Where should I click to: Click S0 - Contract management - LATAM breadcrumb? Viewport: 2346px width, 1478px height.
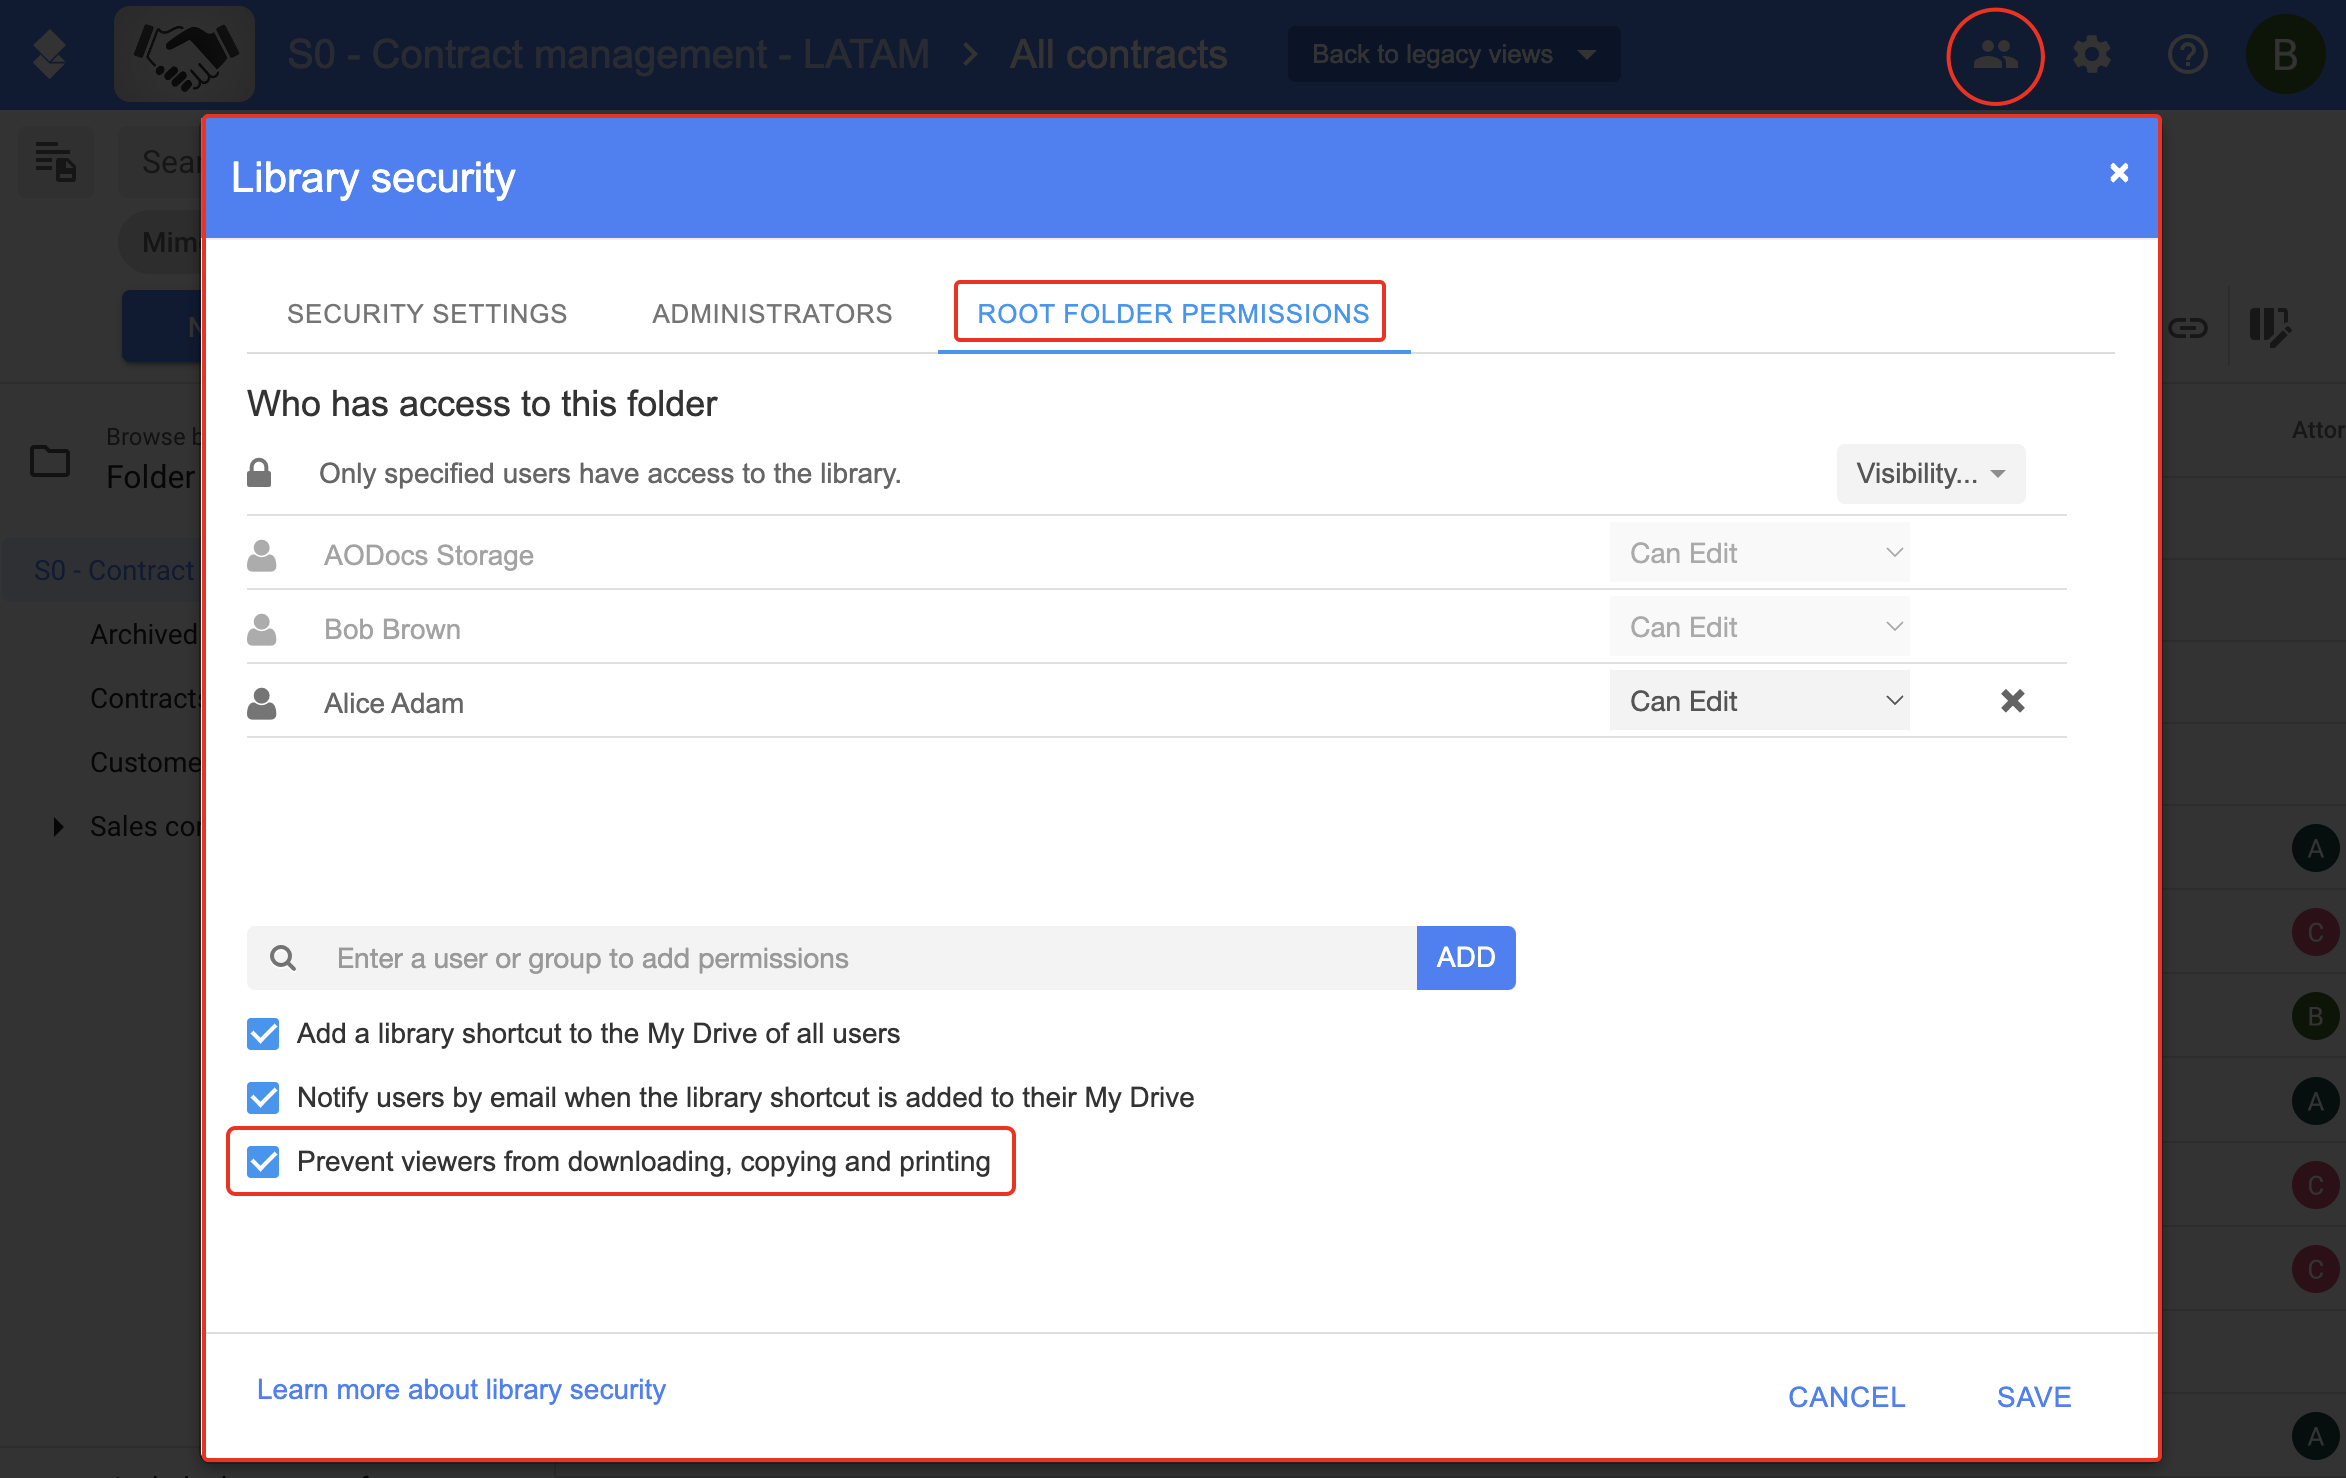608,55
